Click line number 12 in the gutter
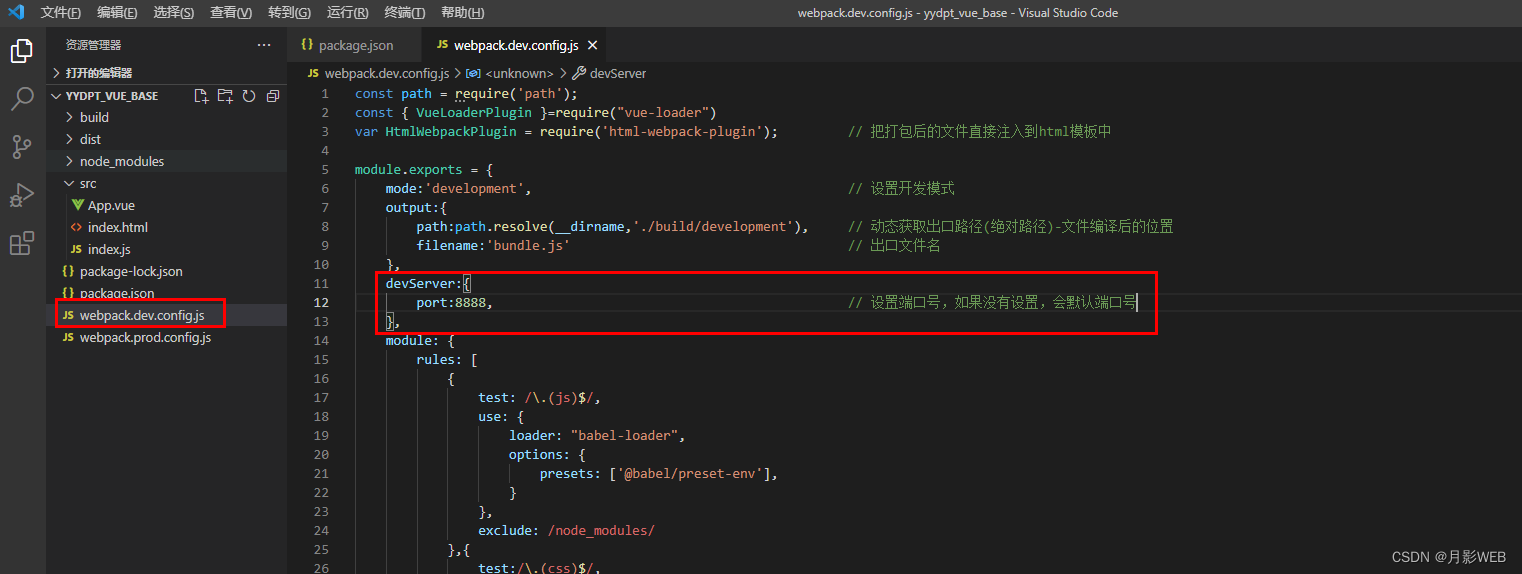Viewport: 1522px width, 574px height. [321, 302]
